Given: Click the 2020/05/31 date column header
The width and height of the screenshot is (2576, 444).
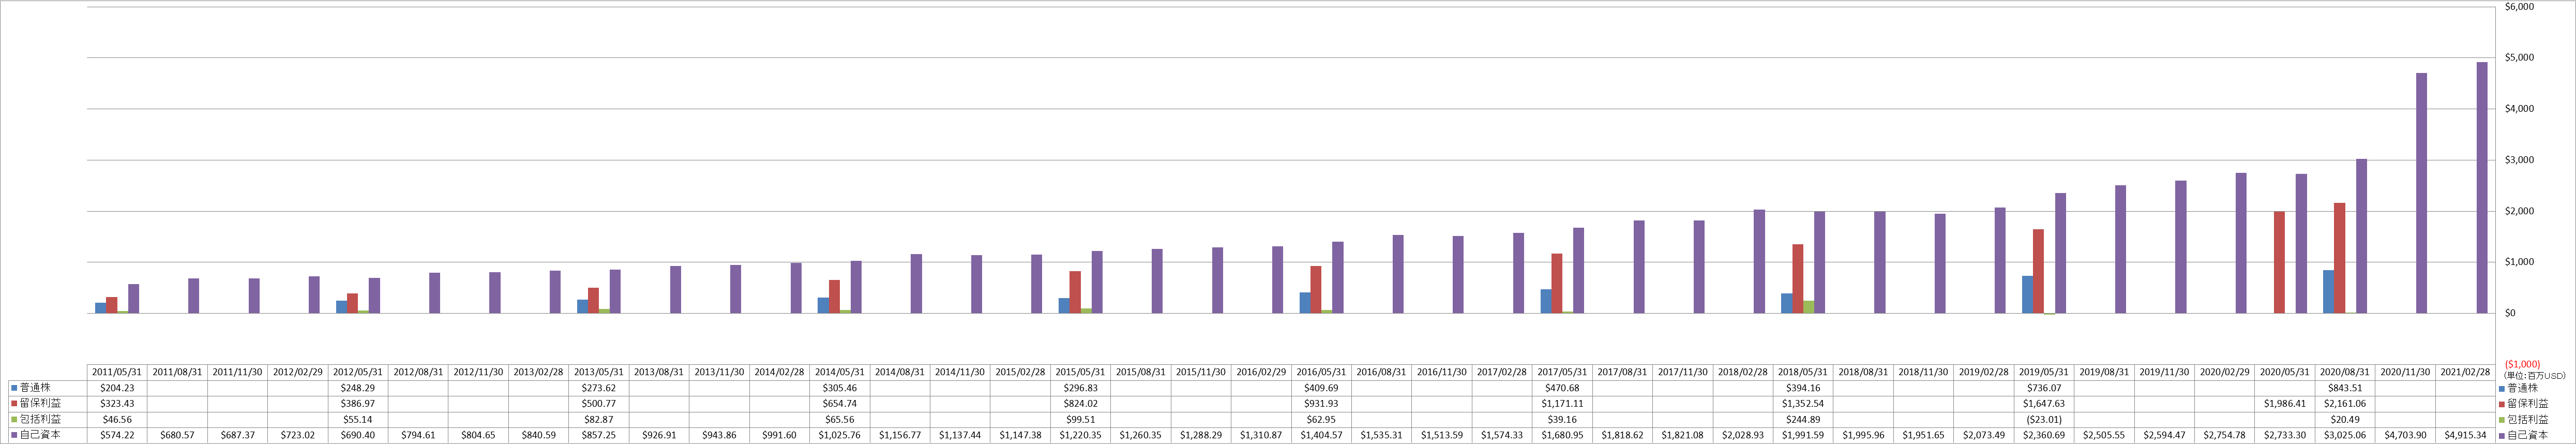Looking at the screenshot, I should pyautogui.click(x=2285, y=372).
